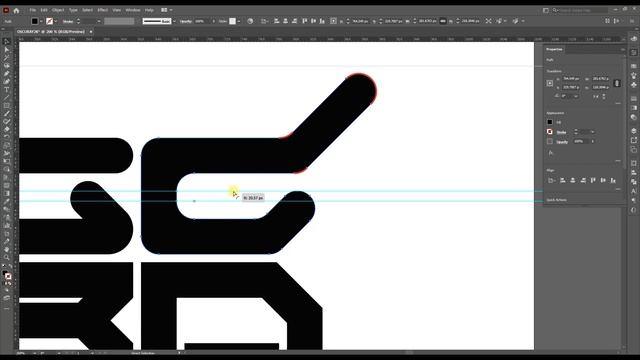The image size is (640, 360).
Task: Align left edges in control bar
Action: (x=276, y=21)
